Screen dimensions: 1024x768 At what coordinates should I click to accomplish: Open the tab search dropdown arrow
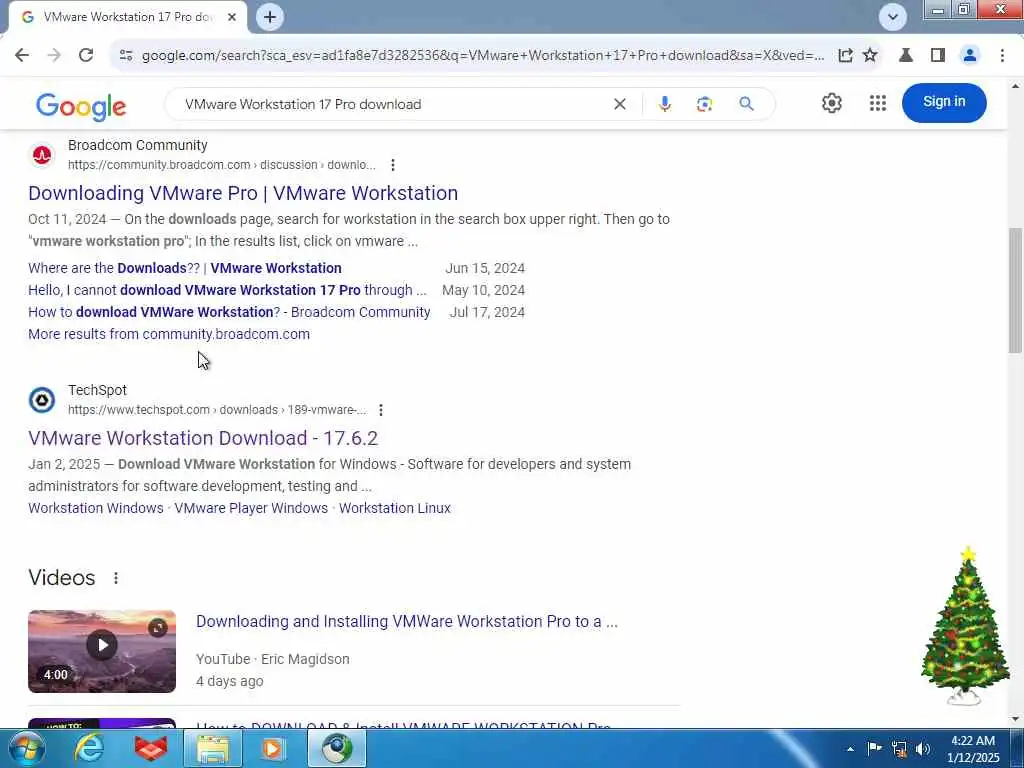click(x=892, y=17)
